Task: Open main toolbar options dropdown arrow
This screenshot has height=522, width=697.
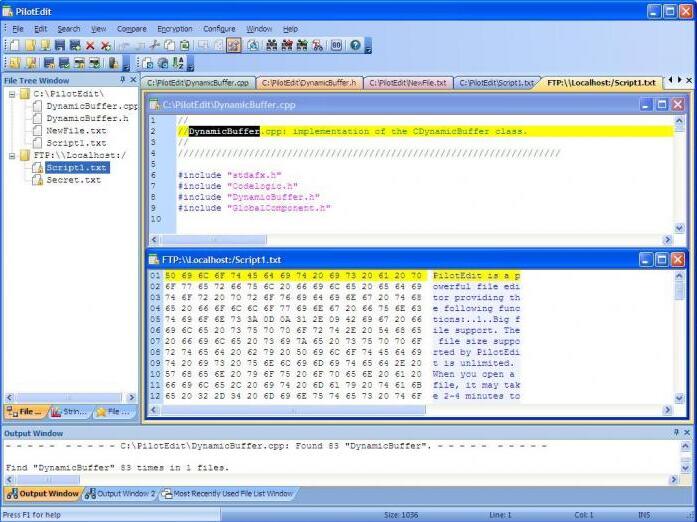Action: point(368,46)
